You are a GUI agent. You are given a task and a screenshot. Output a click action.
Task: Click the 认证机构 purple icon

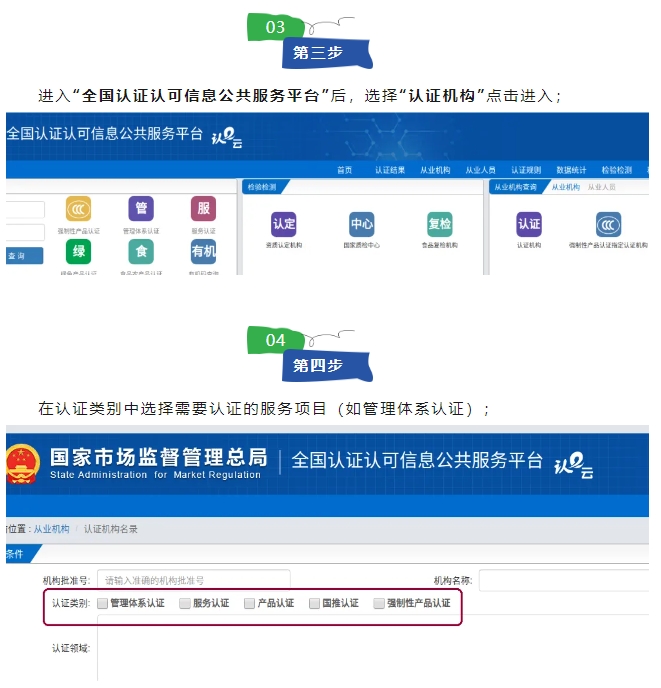528,224
